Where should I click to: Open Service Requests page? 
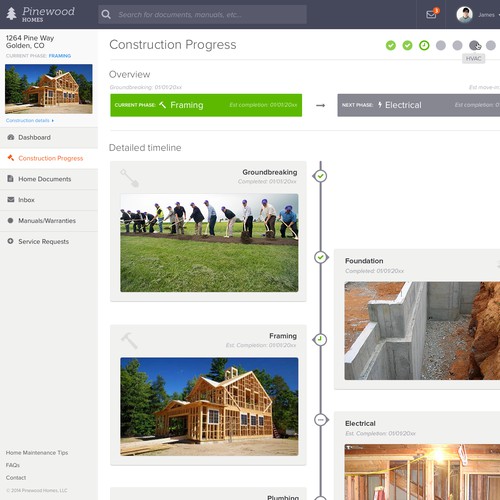(x=49, y=241)
